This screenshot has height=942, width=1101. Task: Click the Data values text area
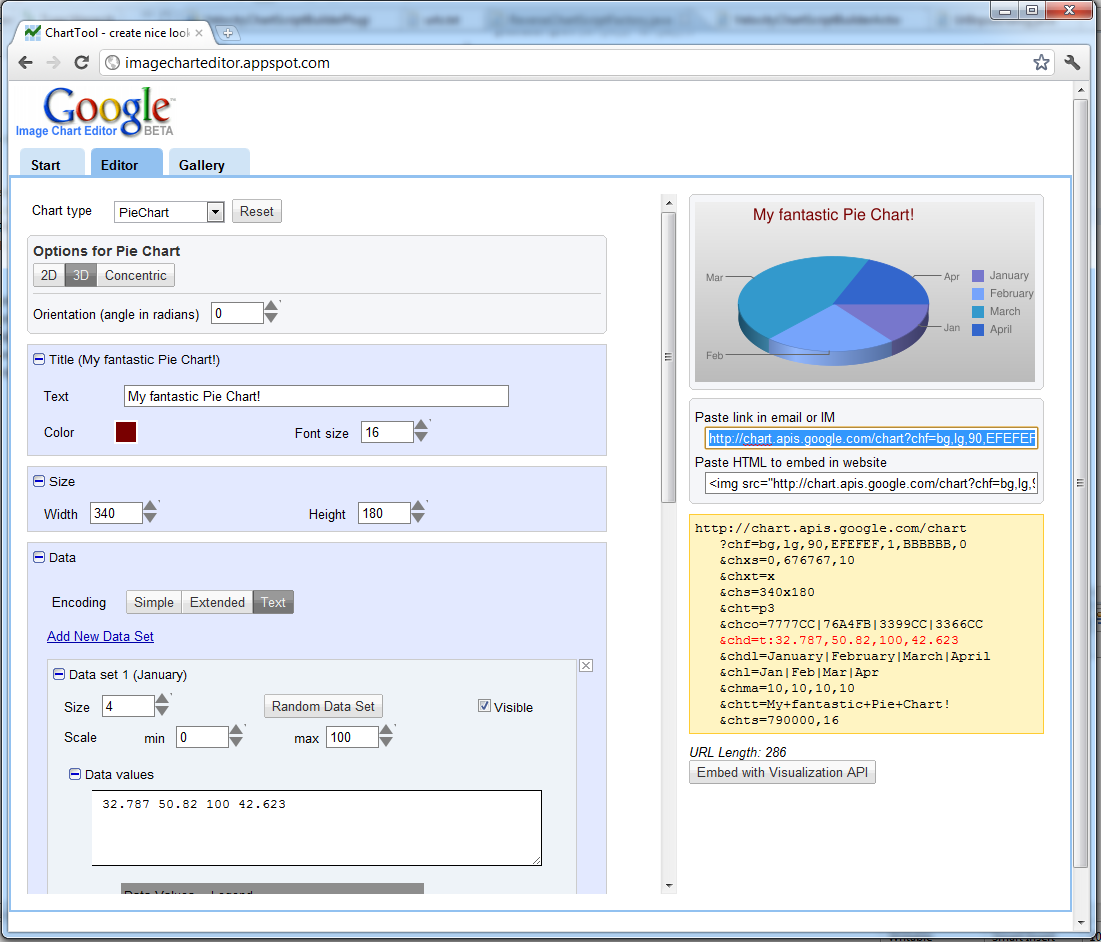(317, 828)
